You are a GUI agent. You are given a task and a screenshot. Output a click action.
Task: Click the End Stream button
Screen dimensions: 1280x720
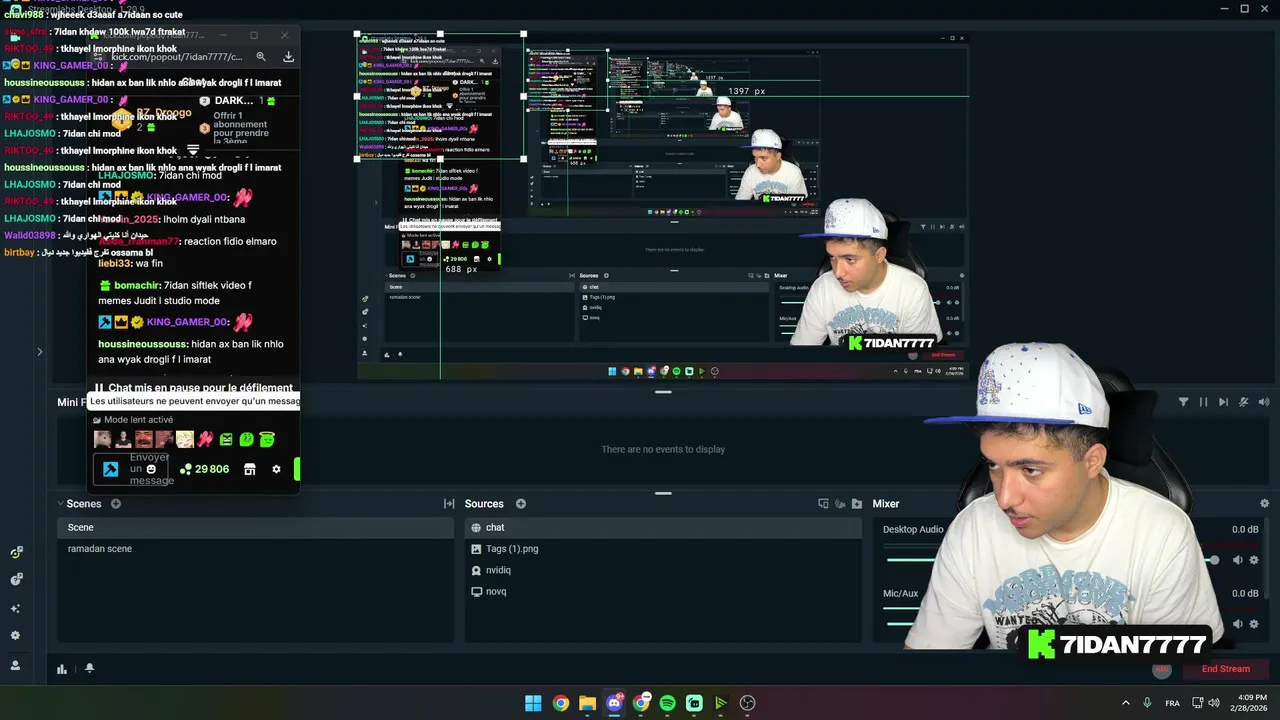pos(1225,669)
